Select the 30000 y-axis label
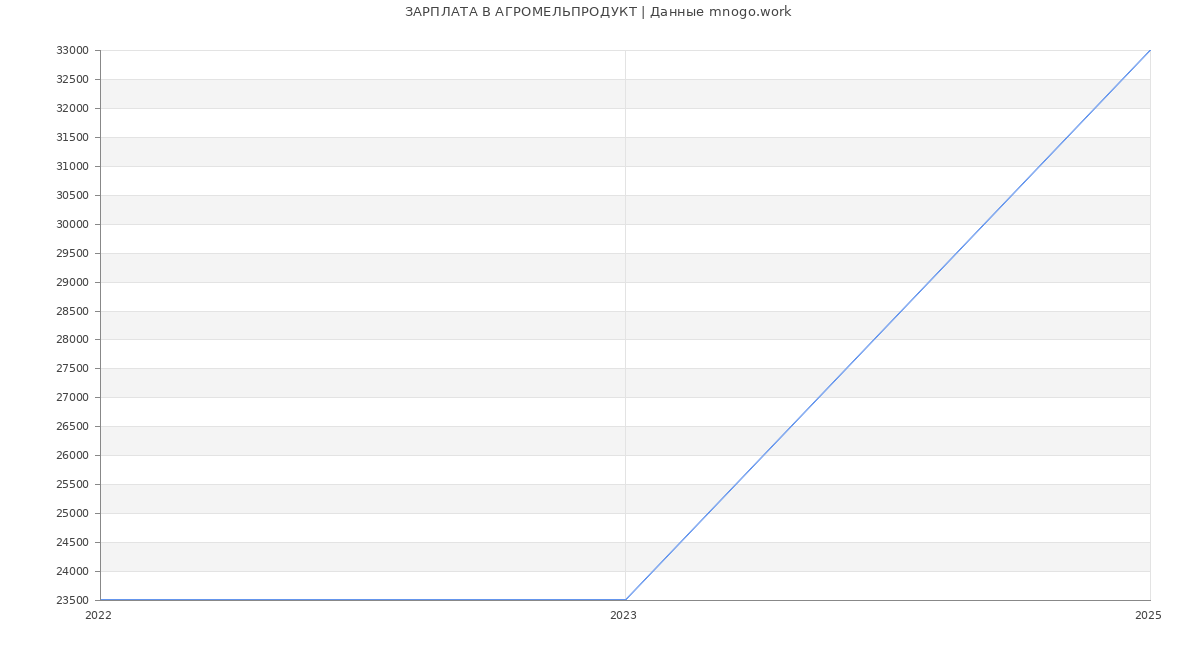Screen dimensions: 1200x650 pos(72,224)
